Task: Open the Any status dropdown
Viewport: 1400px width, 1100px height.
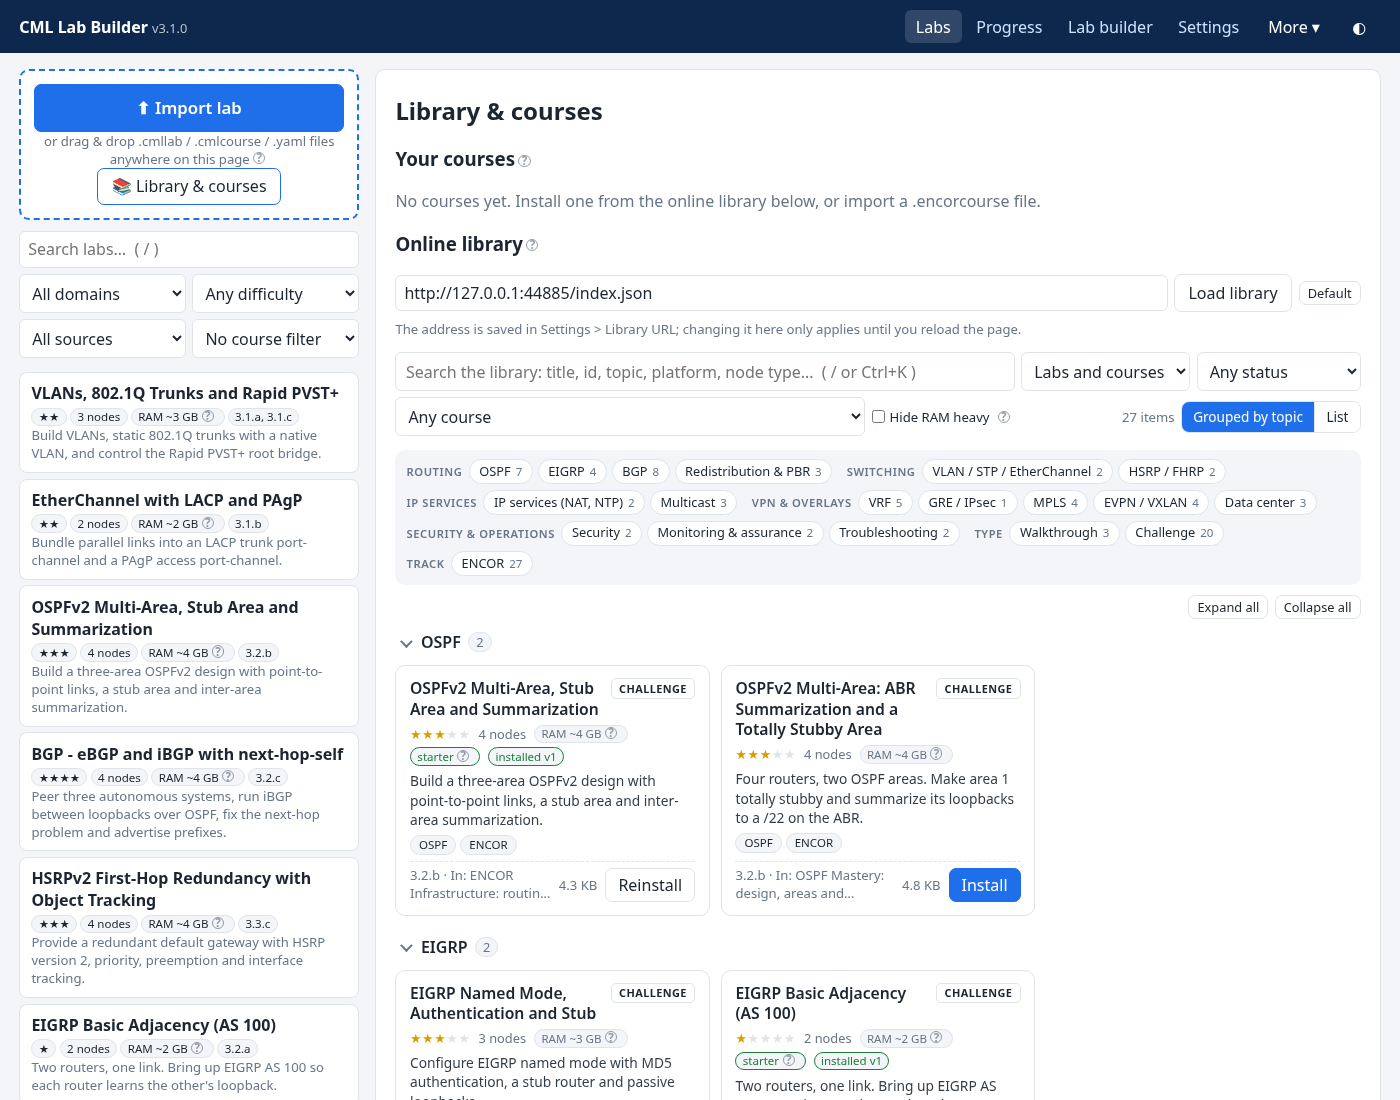Action: (x=1279, y=372)
